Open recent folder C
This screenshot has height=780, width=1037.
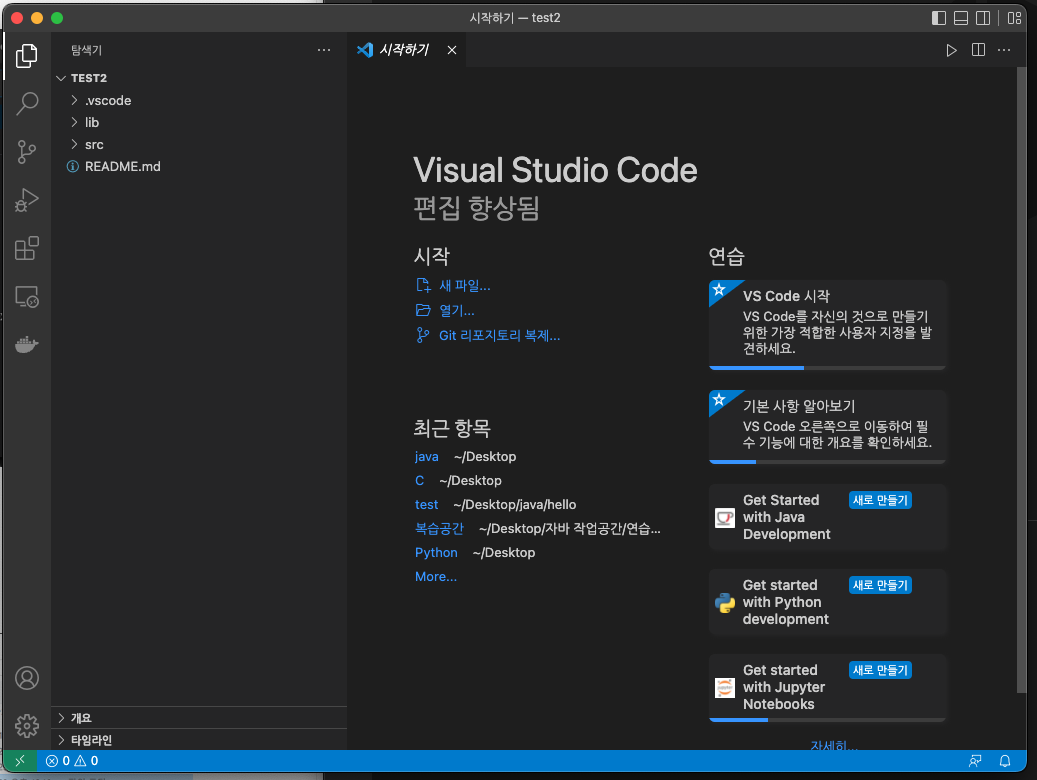point(419,480)
